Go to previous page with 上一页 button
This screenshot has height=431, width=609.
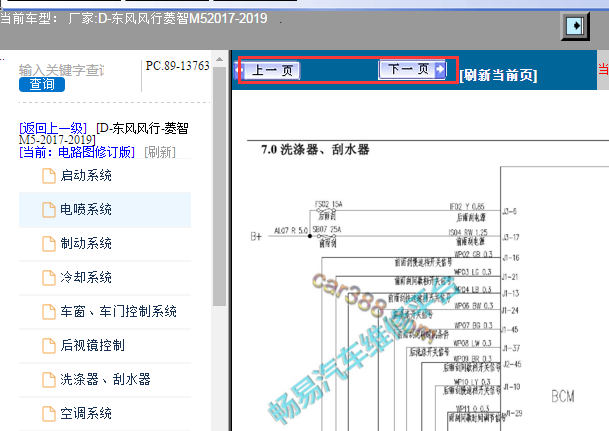click(267, 71)
